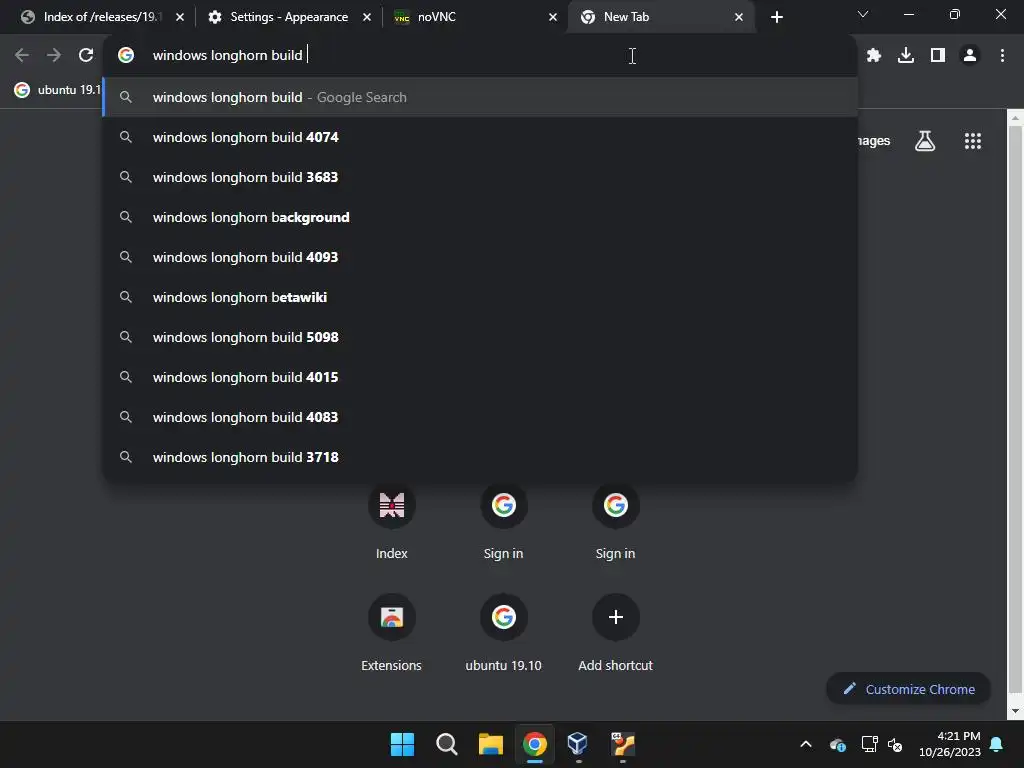Open the Extensions puzzle icon
1024x768 pixels.
pyautogui.click(x=874, y=56)
